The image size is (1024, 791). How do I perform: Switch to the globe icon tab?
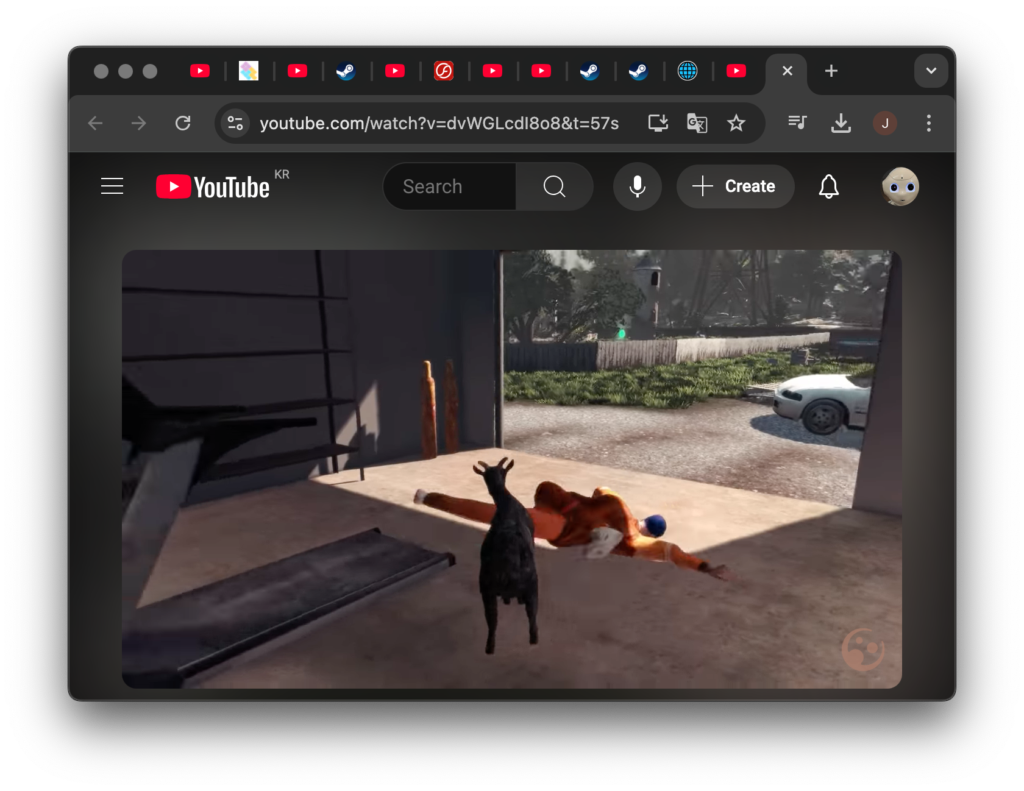click(x=687, y=71)
